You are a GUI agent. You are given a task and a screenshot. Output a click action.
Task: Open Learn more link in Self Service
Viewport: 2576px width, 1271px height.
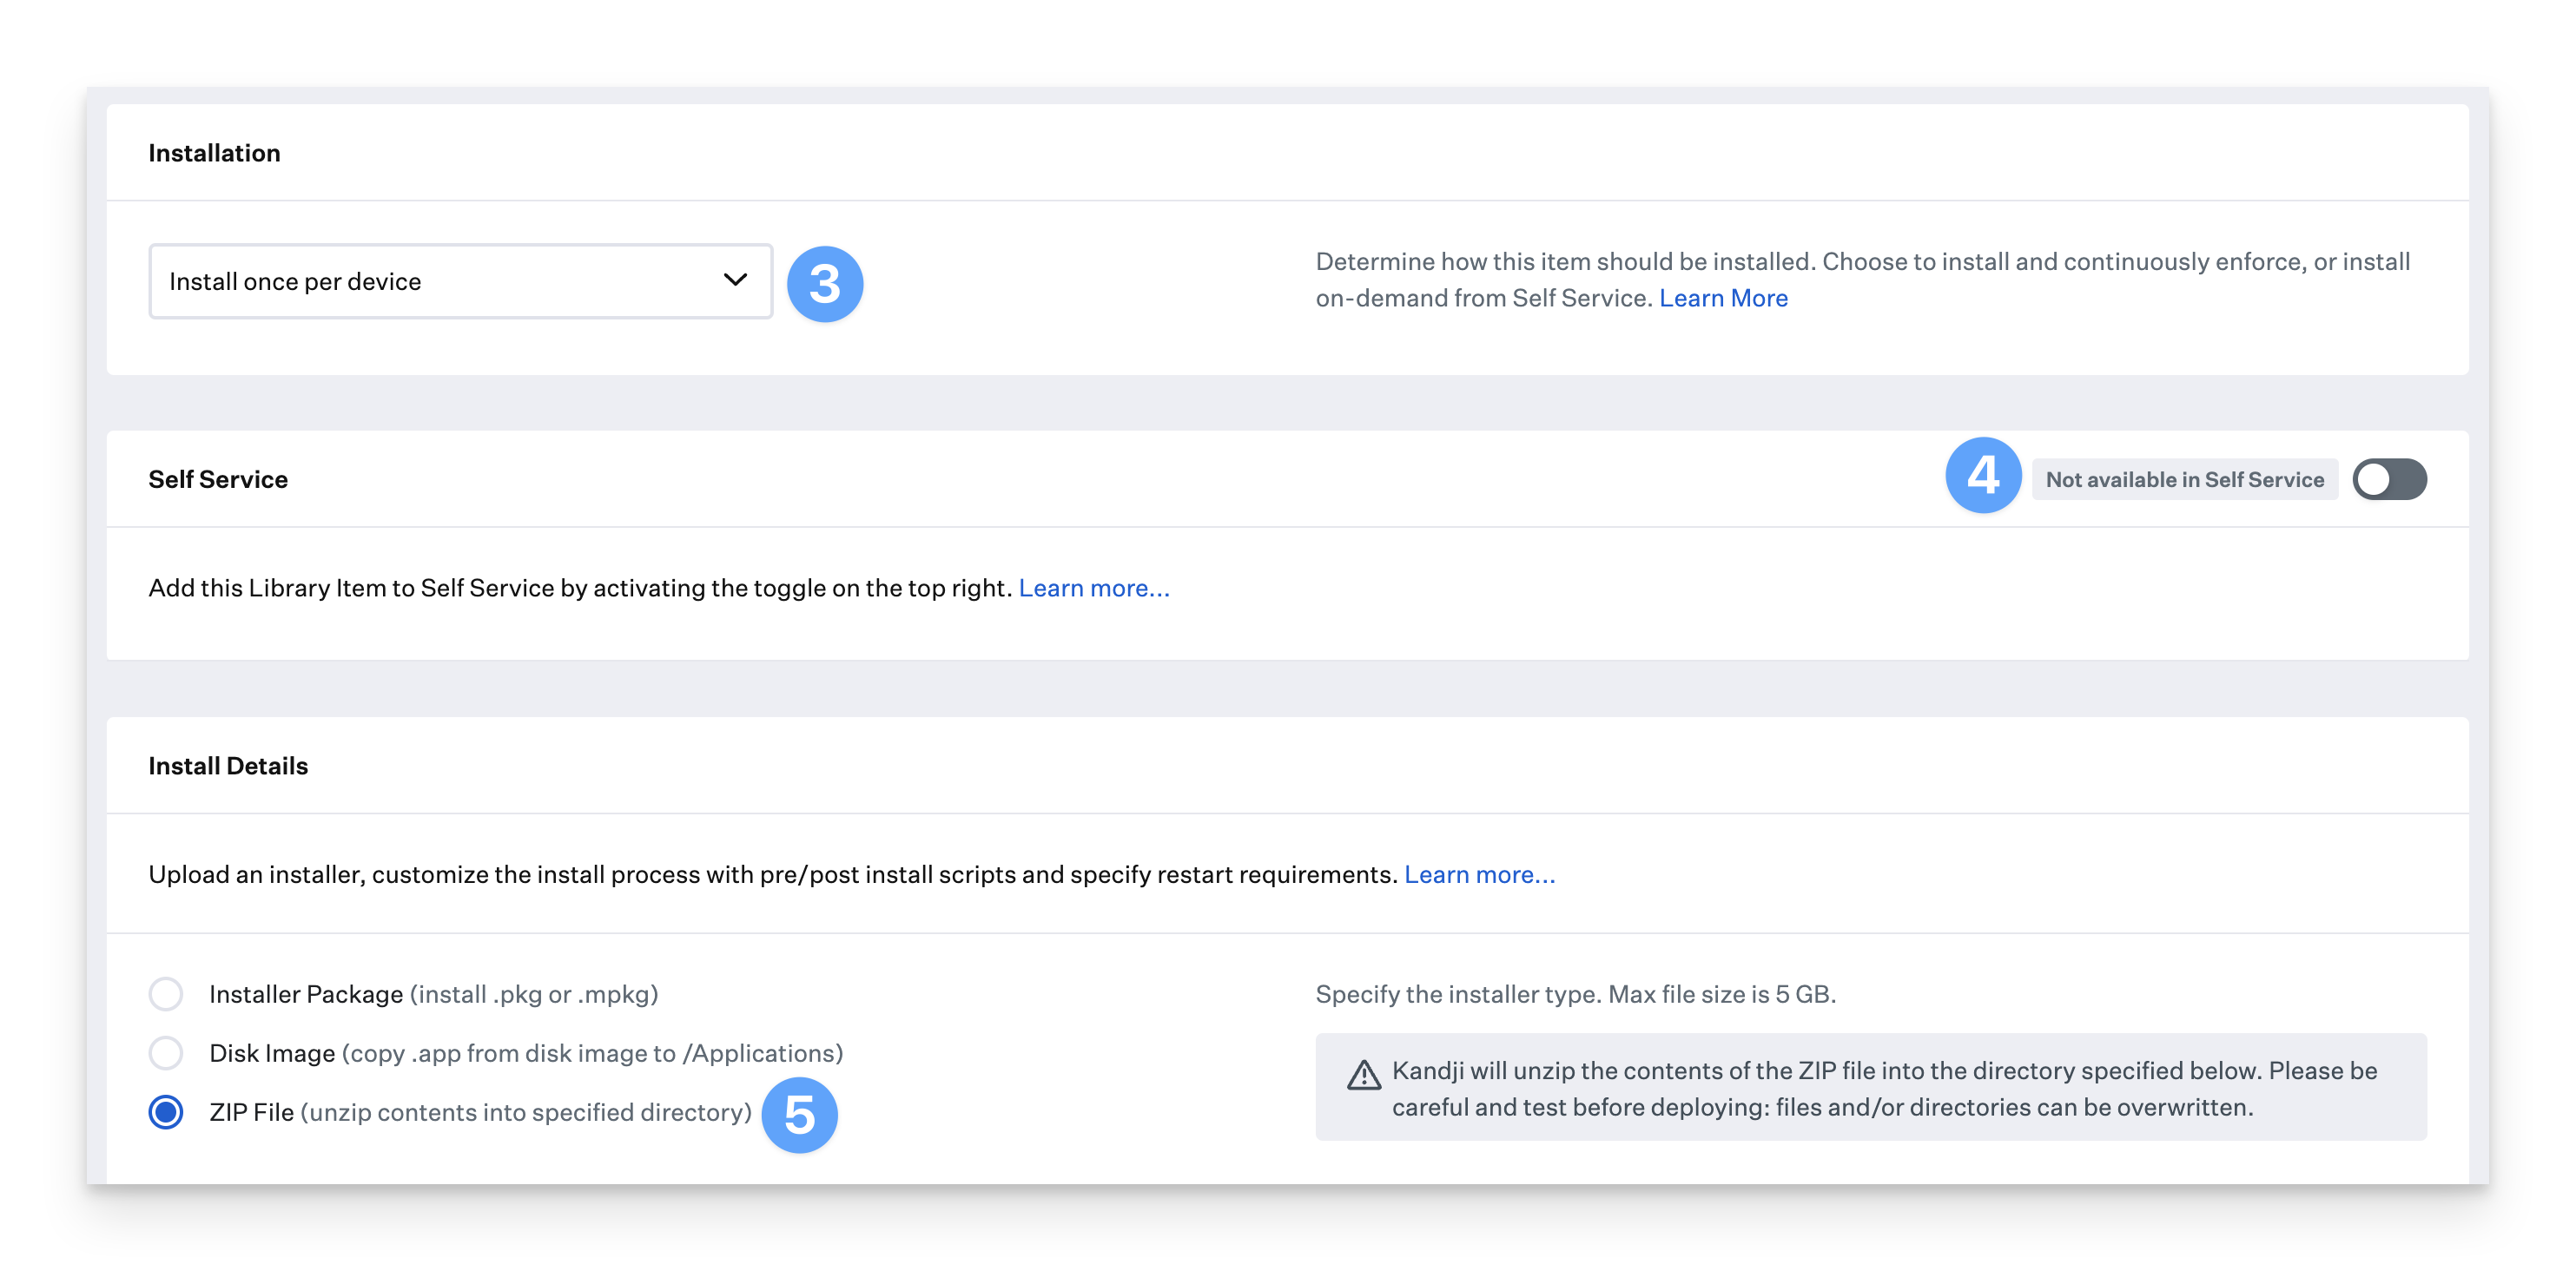coord(1093,588)
